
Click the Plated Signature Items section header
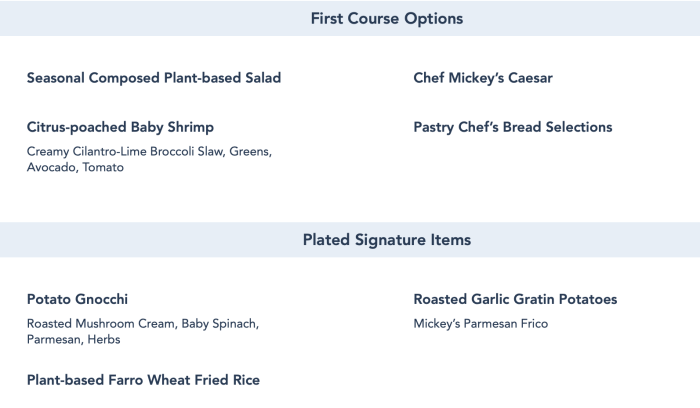pos(386,240)
